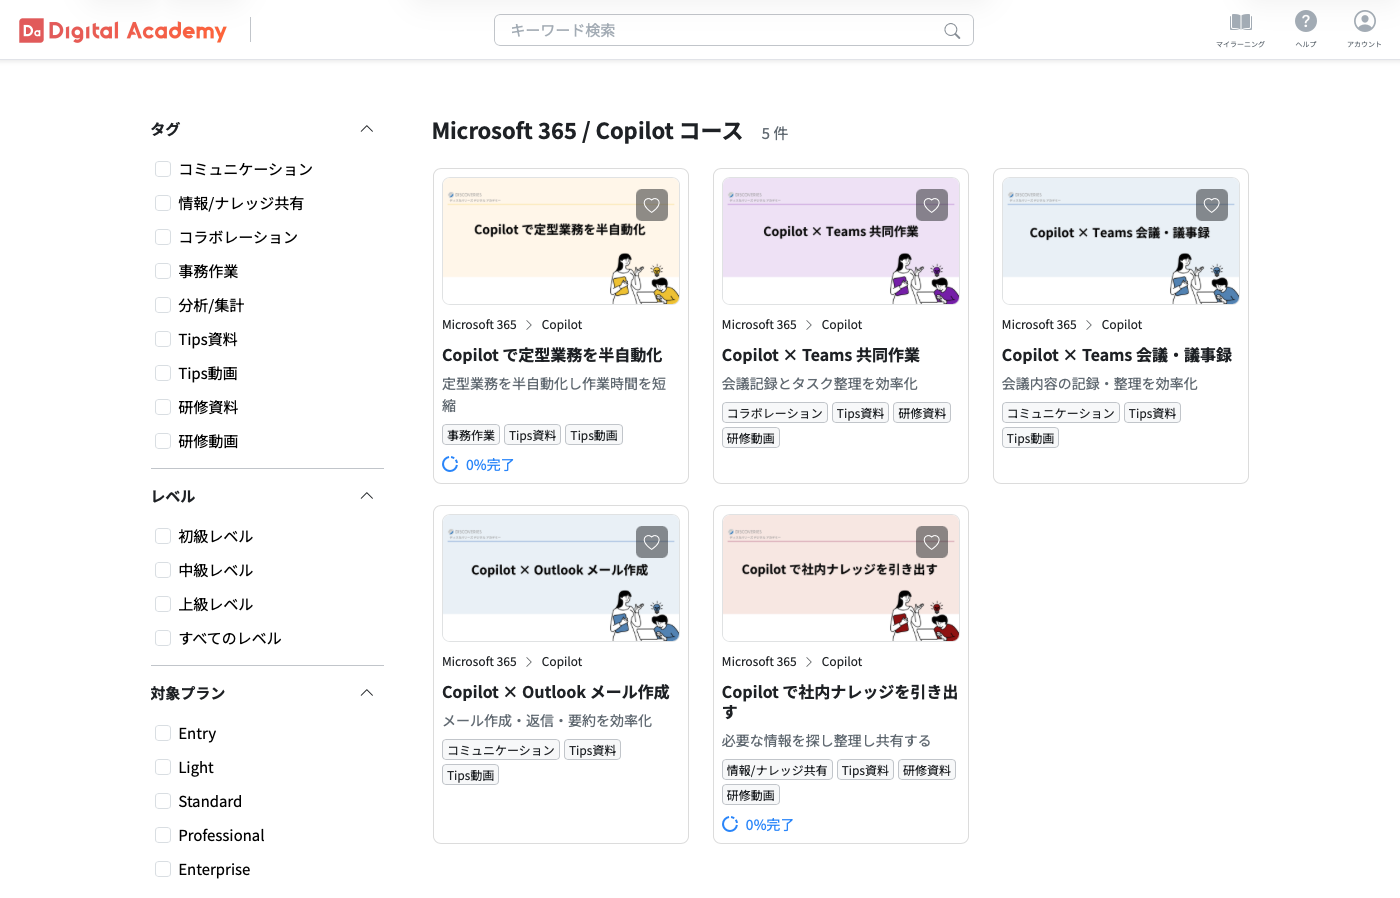
Task: Check the 分析/集計 tag filter
Action: click(163, 305)
